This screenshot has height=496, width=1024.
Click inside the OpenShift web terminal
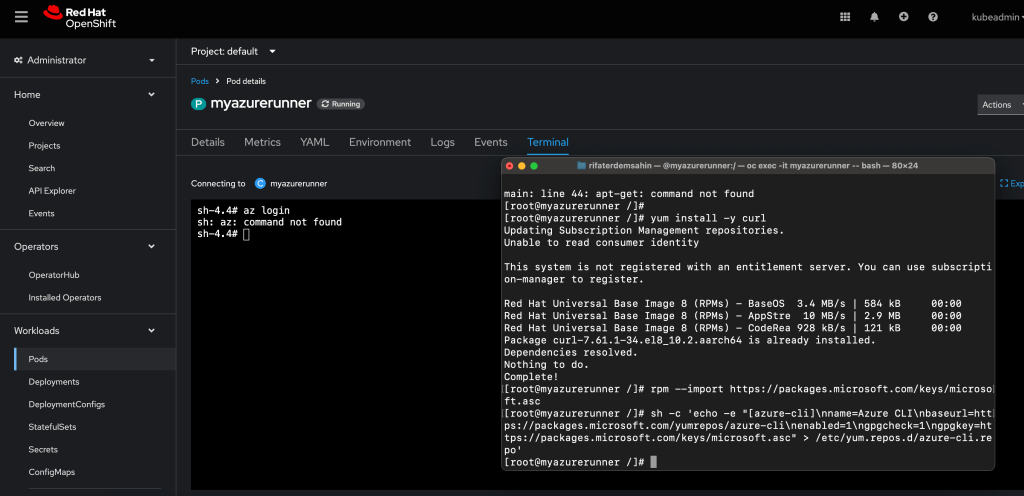point(346,345)
